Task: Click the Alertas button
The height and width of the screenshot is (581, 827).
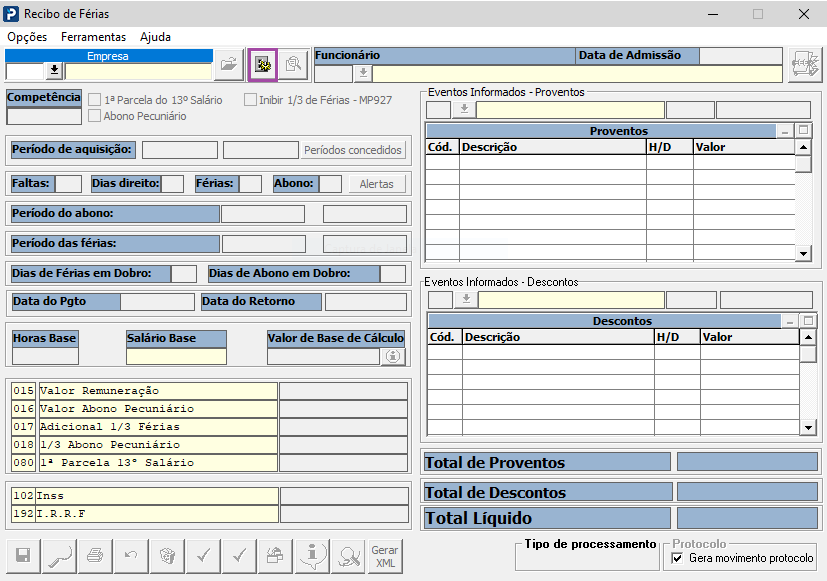Action: (x=377, y=184)
